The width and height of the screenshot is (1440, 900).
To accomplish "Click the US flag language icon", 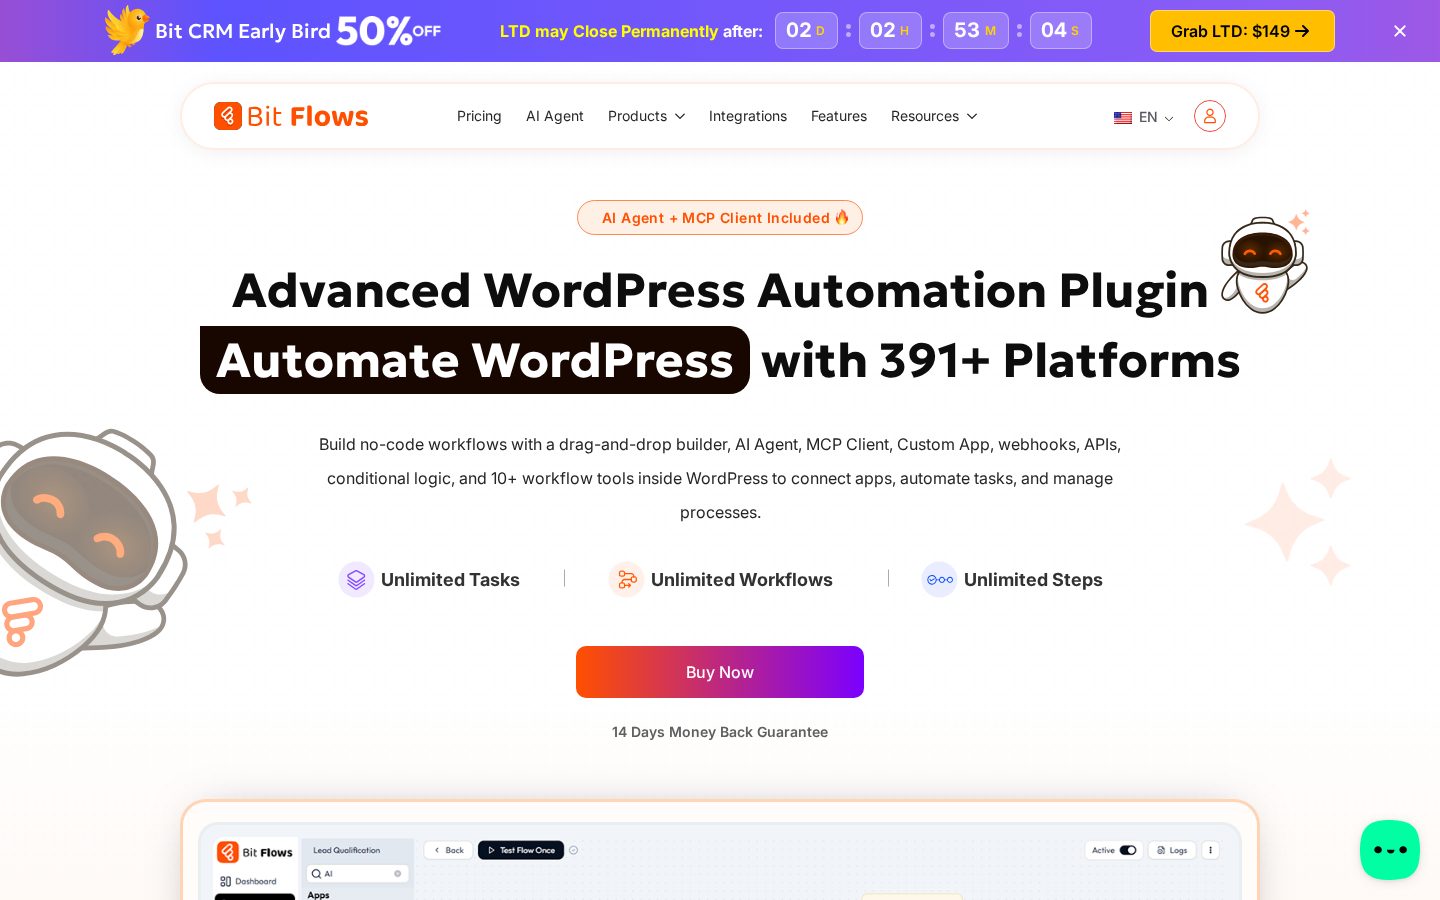I will [x=1123, y=117].
